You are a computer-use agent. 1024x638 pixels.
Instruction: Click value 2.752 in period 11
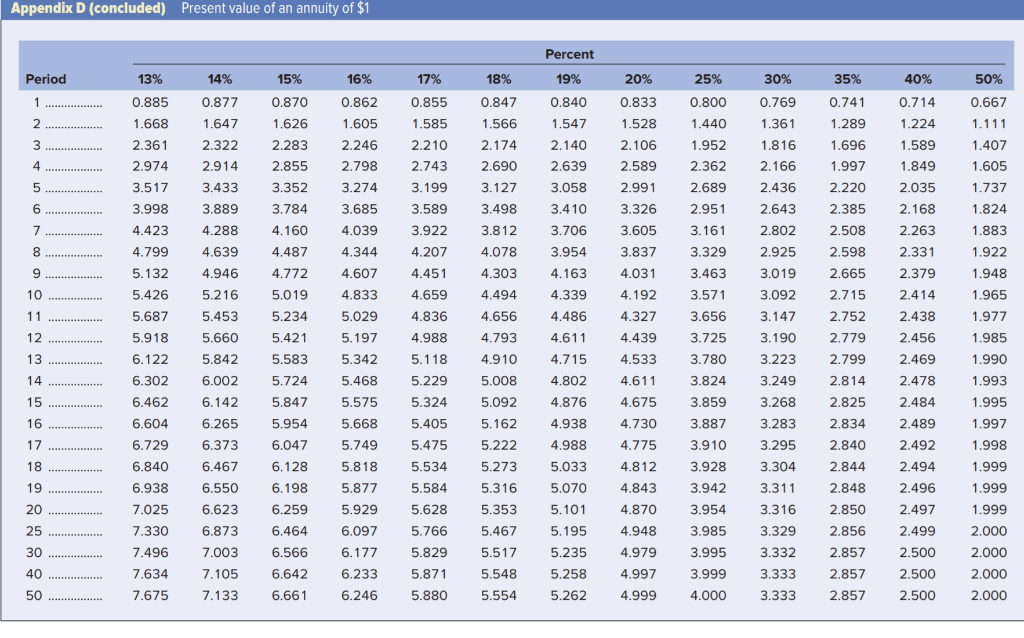point(848,317)
